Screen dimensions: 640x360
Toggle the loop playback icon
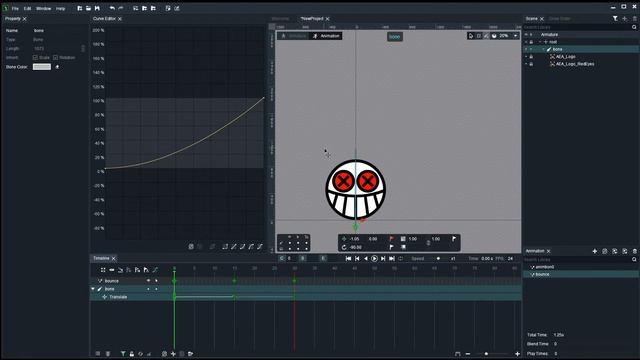coord(401,258)
